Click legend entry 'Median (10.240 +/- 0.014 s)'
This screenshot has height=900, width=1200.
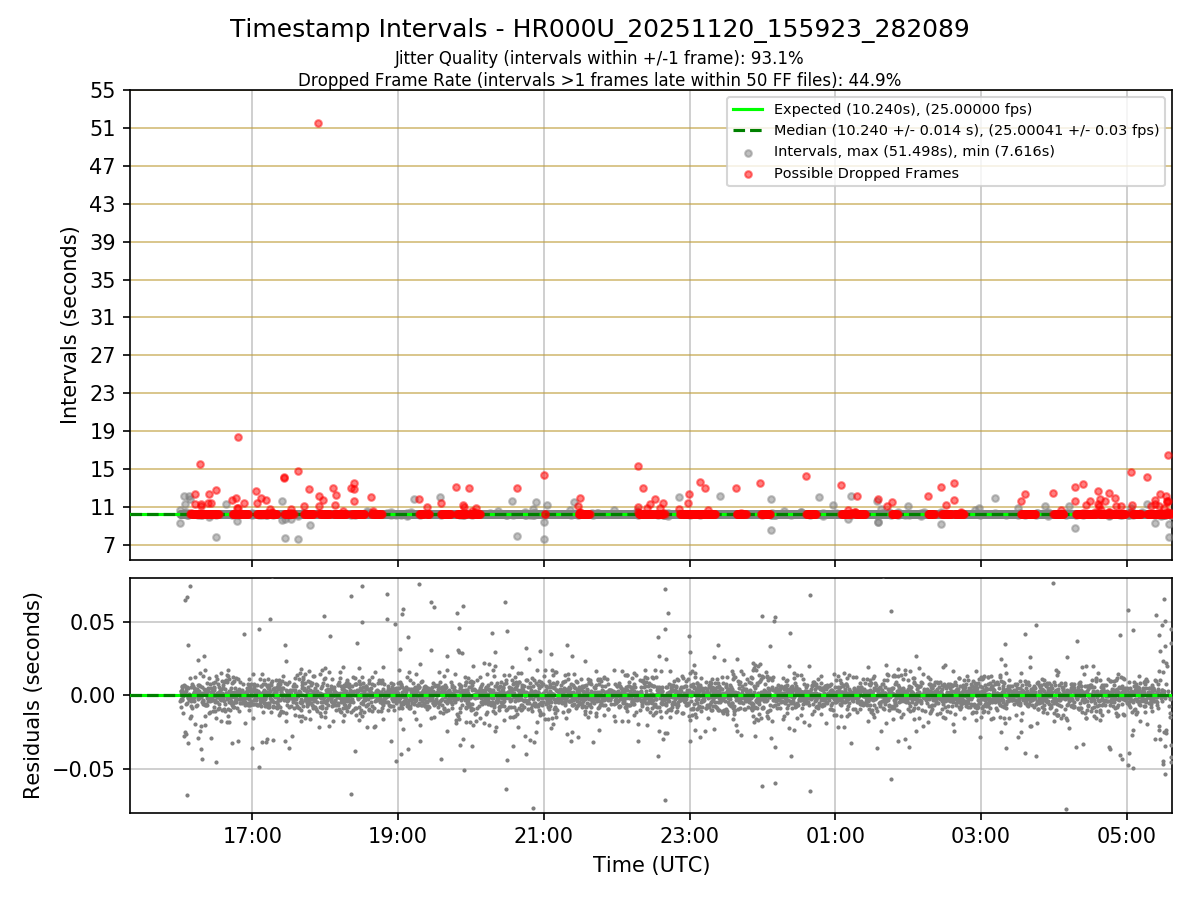click(x=966, y=130)
